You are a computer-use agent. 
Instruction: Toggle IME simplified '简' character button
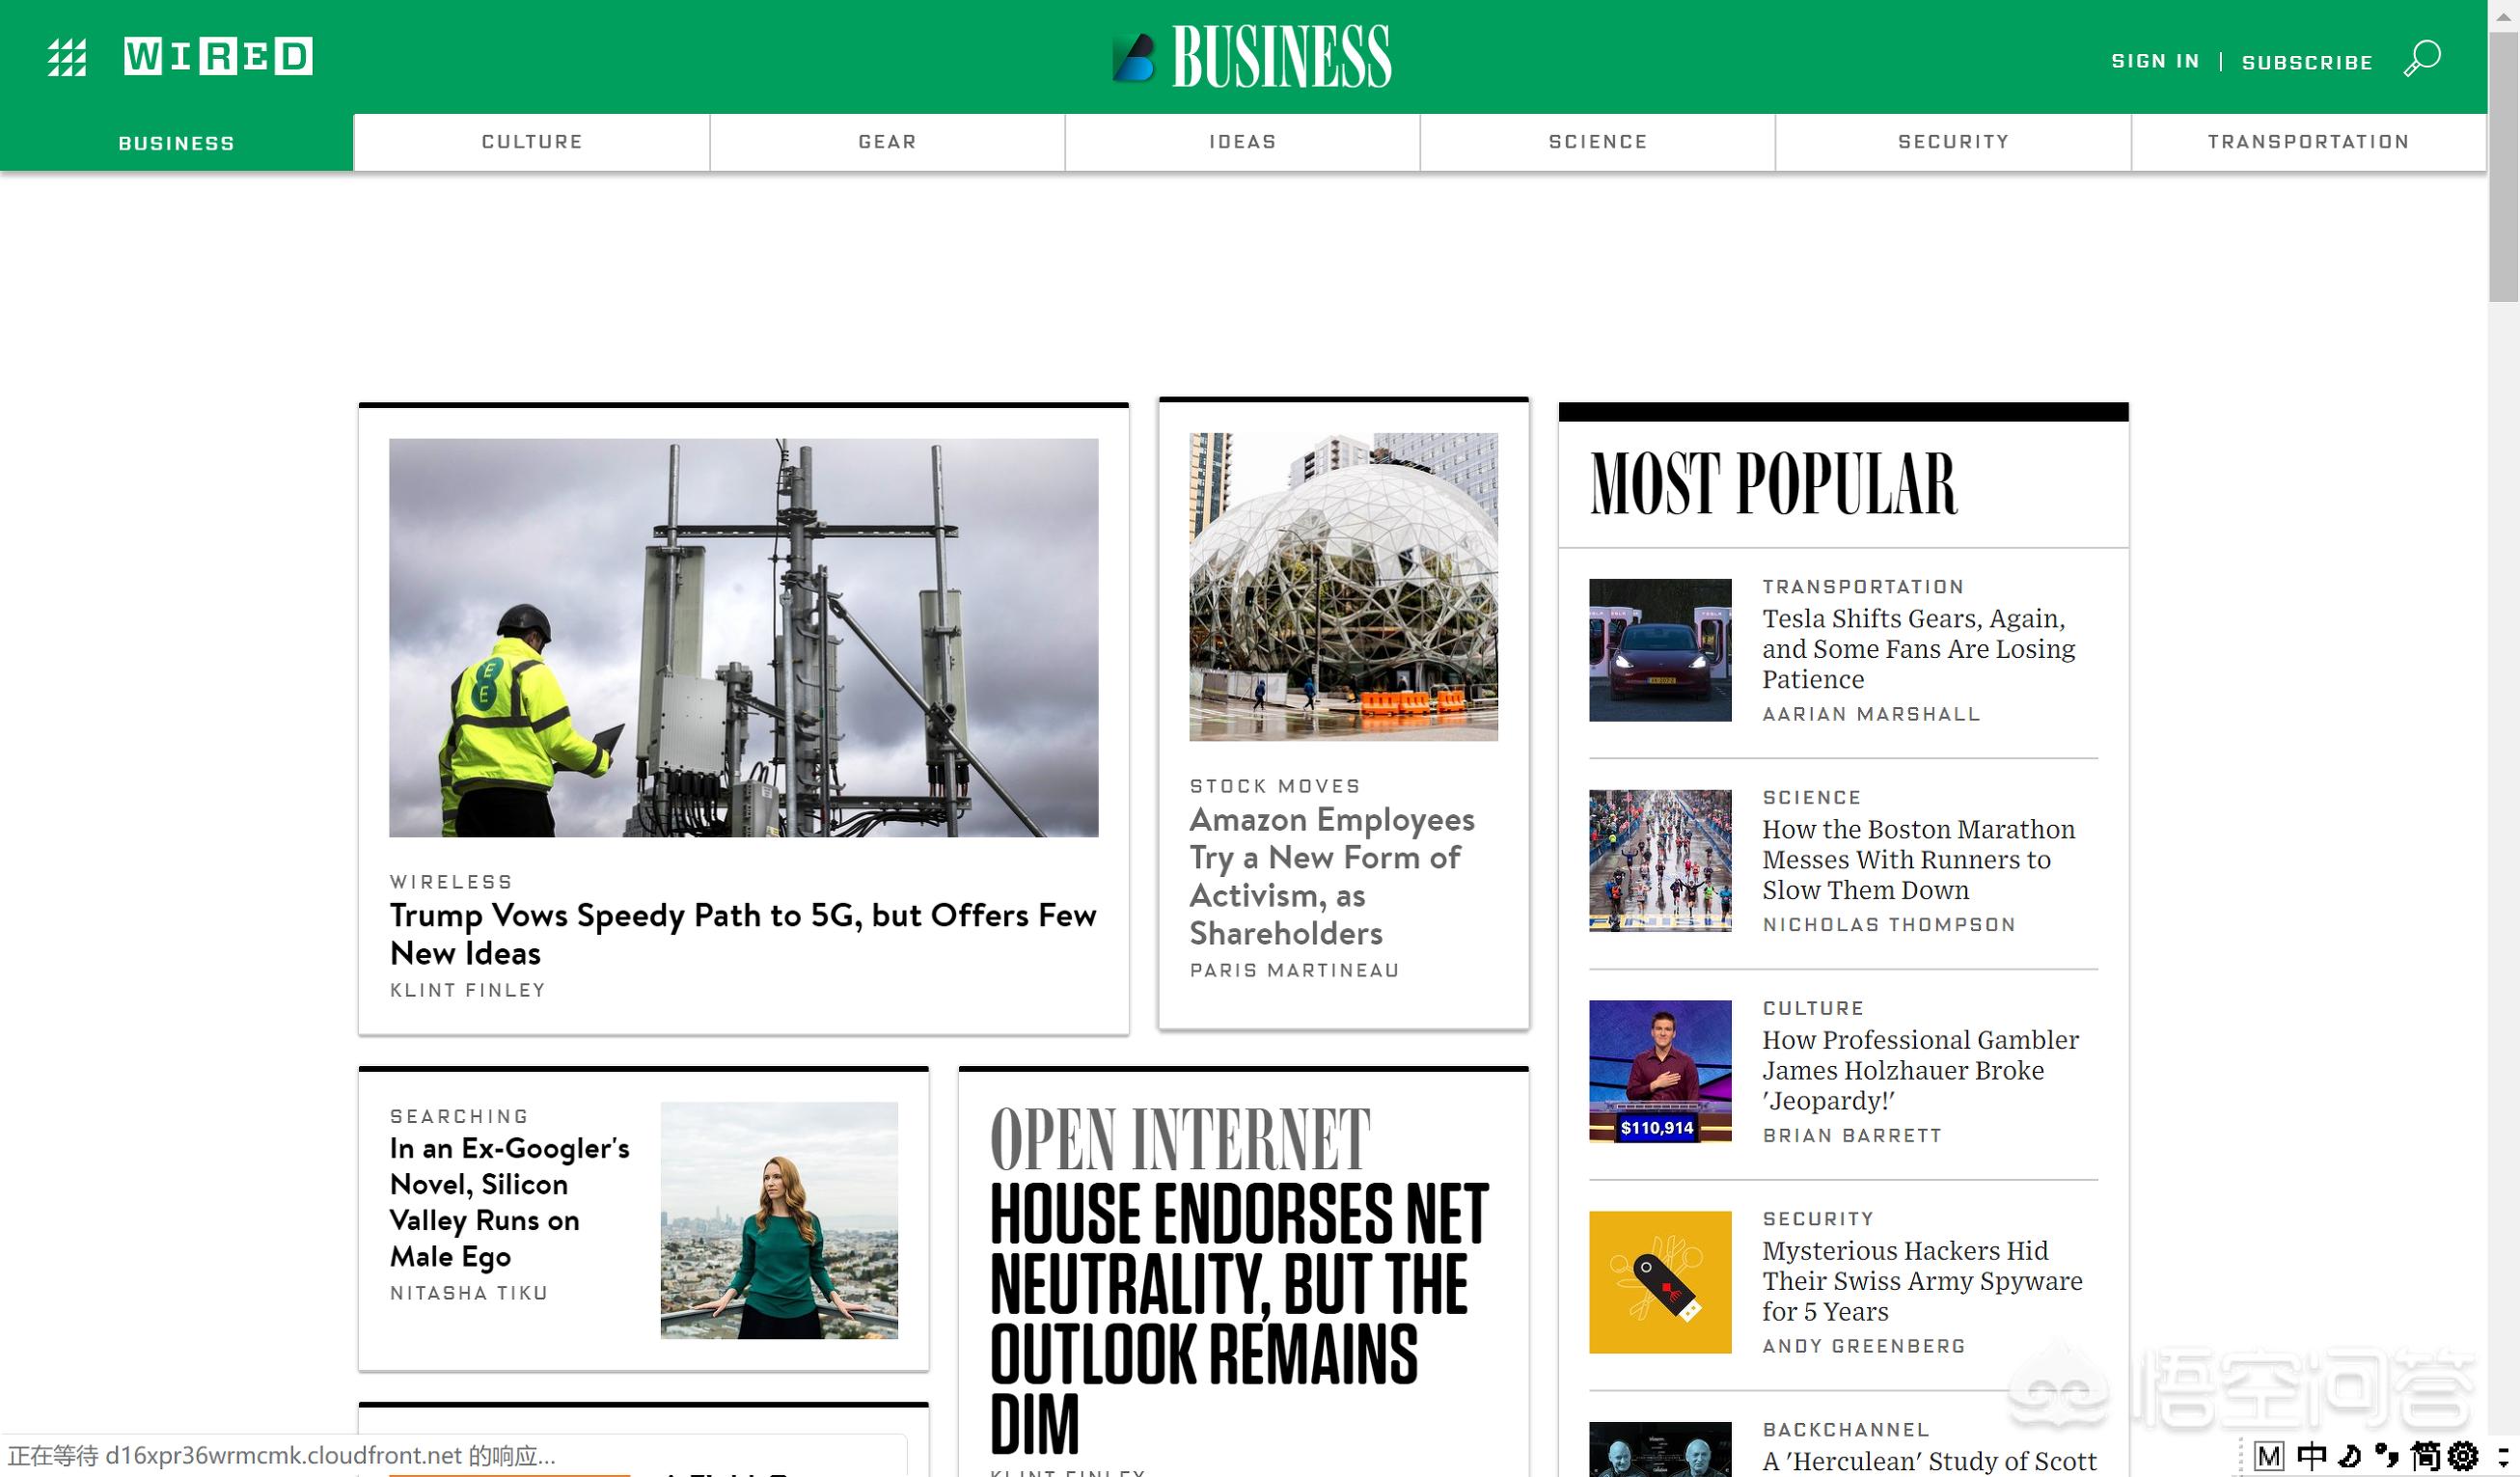point(2426,1455)
